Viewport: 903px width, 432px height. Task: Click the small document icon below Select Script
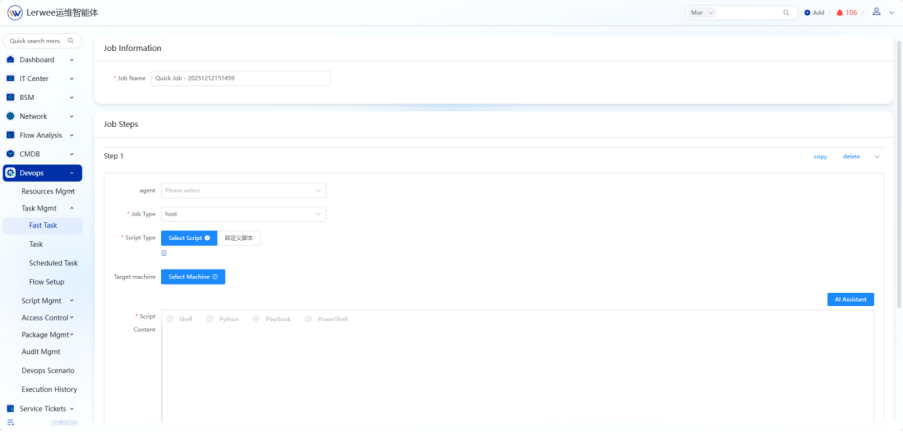point(164,253)
